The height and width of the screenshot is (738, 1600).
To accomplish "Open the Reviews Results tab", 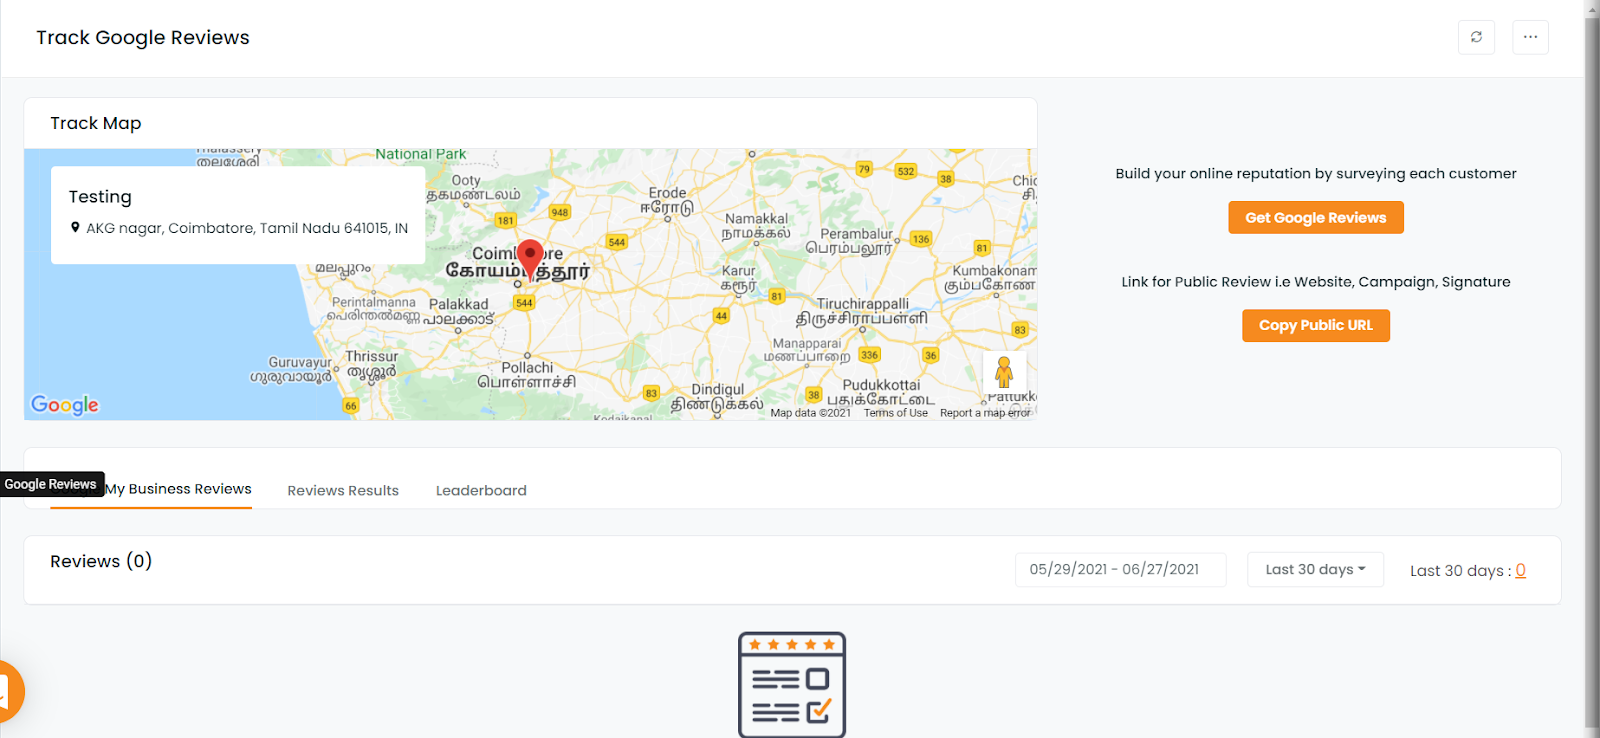I will click(343, 490).
